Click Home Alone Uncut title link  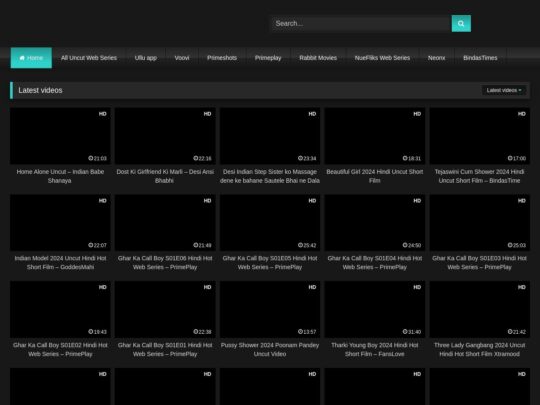click(60, 176)
